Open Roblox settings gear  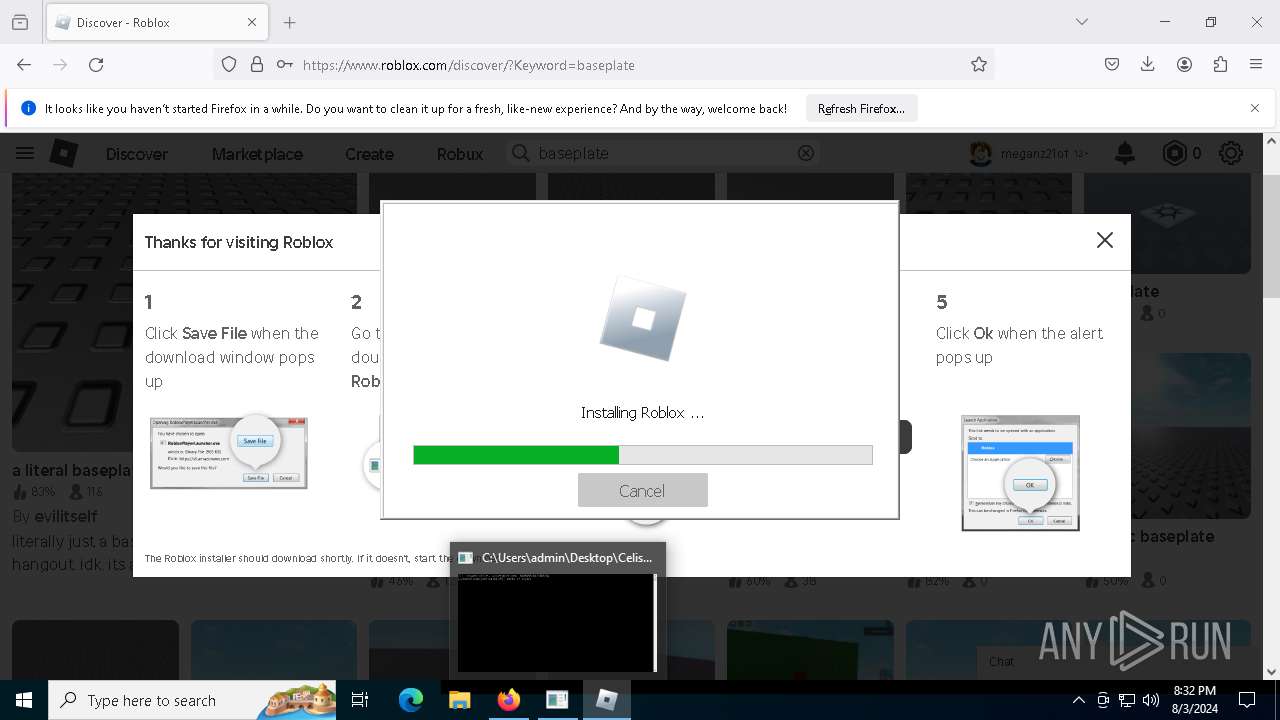click(1231, 153)
